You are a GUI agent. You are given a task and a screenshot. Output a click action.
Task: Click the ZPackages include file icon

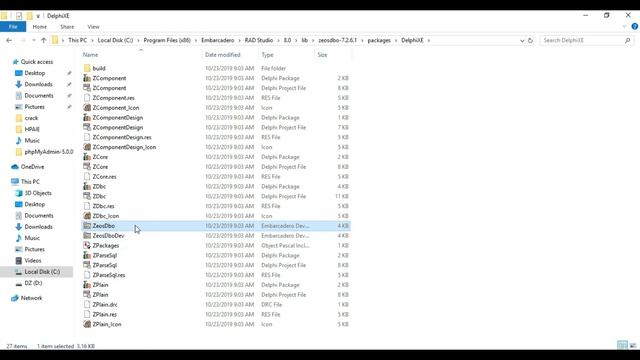pyautogui.click(x=87, y=245)
